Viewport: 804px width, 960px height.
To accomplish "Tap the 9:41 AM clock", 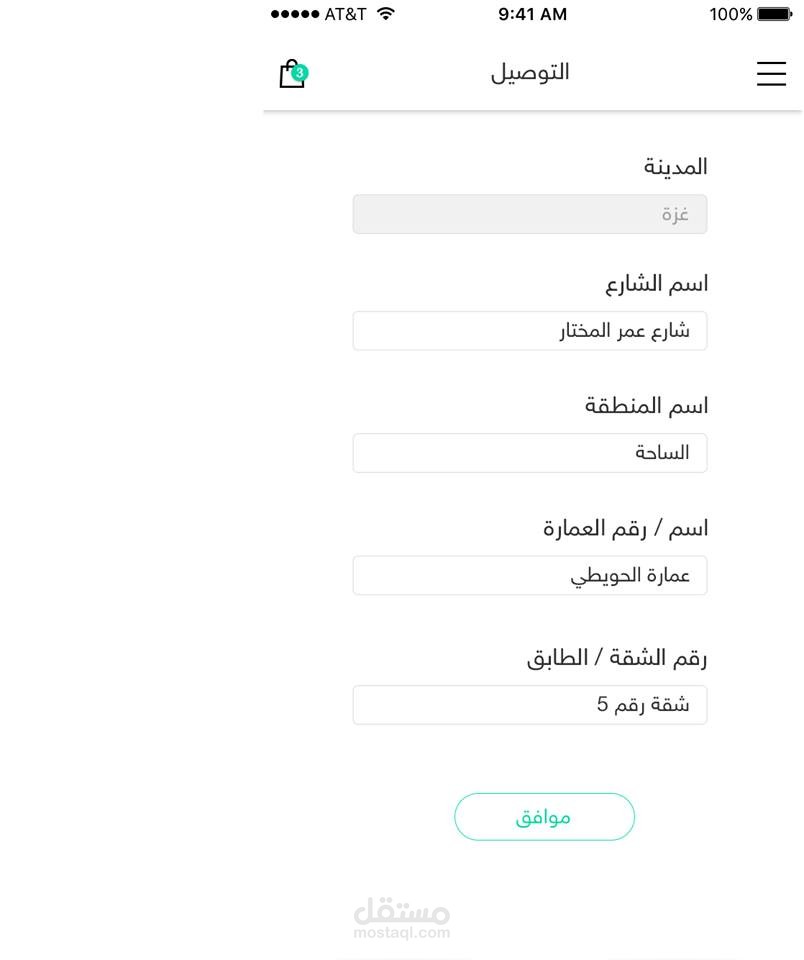I will tap(532, 14).
